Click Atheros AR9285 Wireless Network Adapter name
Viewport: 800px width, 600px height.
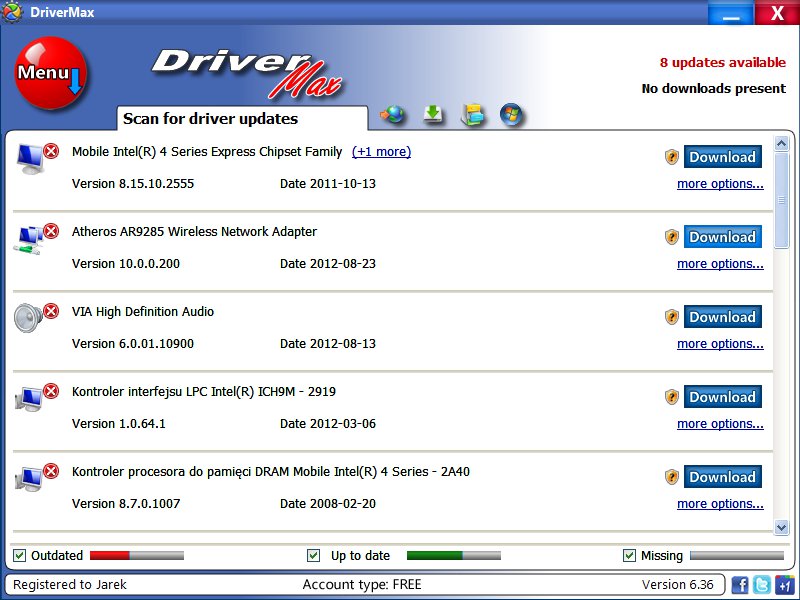(x=194, y=232)
